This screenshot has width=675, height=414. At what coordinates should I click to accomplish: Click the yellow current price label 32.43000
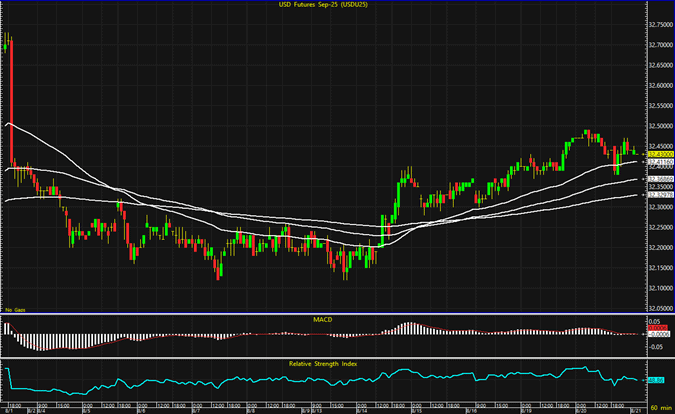pyautogui.click(x=660, y=153)
